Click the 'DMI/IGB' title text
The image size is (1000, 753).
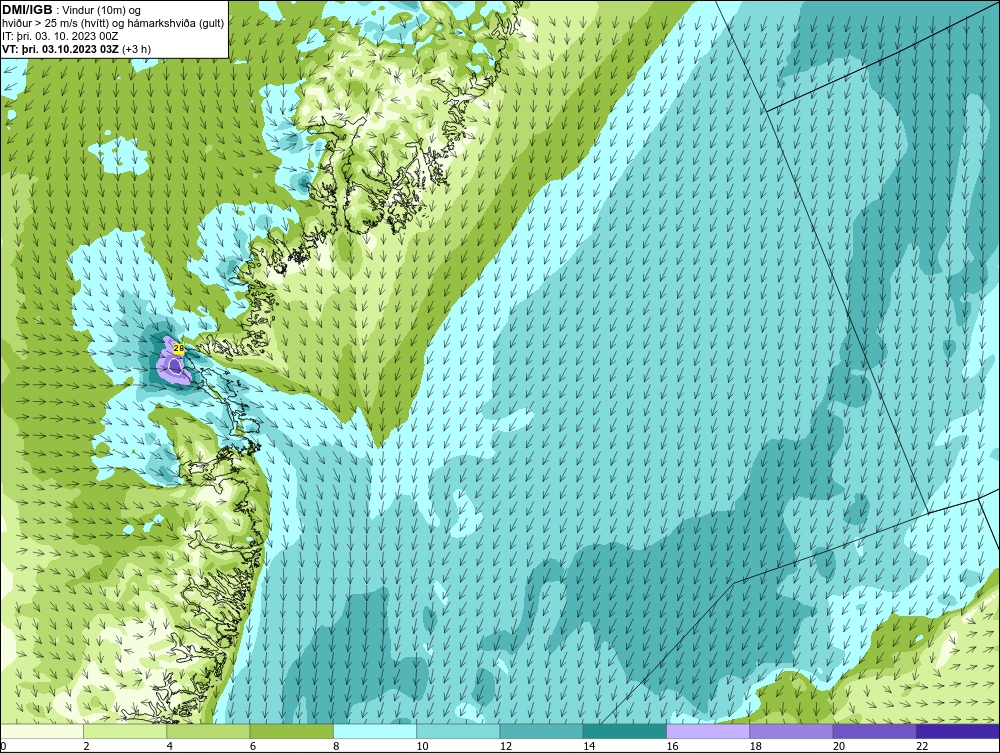coord(27,10)
